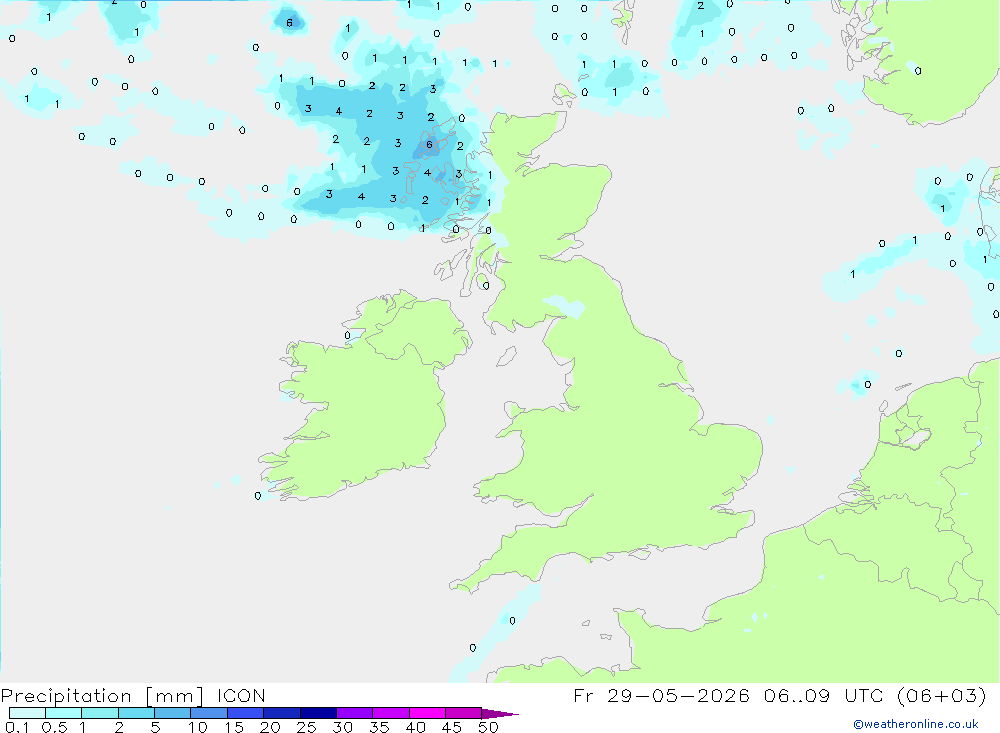Click the 0.1–0.5 mm palest legend swatch
The image size is (1000, 733).
pyautogui.click(x=27, y=713)
